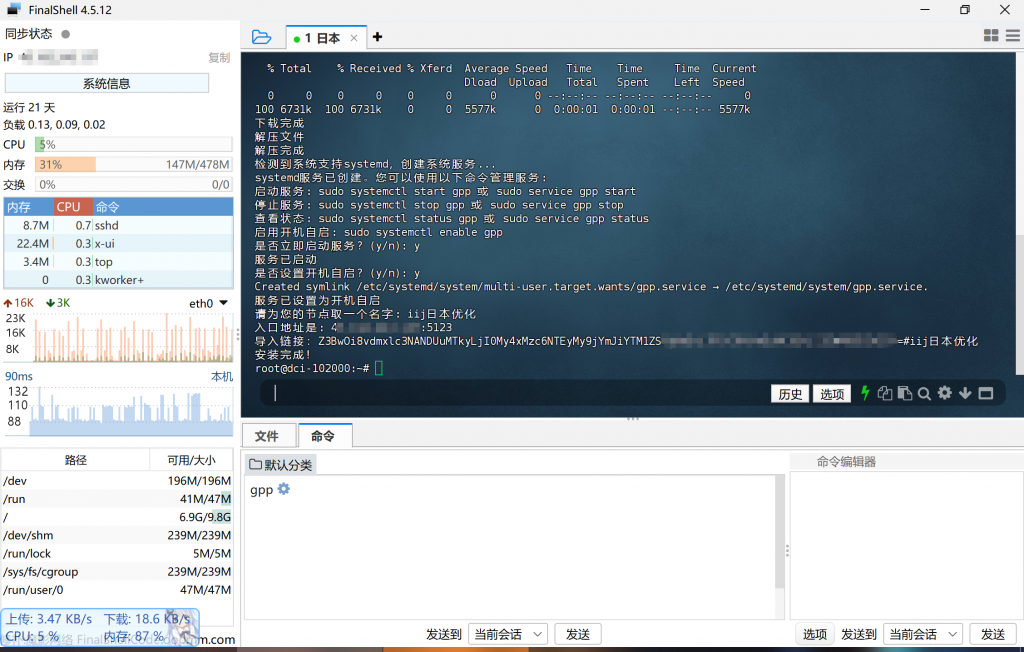The image size is (1024, 652).
Task: Open terminal settings gear icon
Action: coord(944,393)
